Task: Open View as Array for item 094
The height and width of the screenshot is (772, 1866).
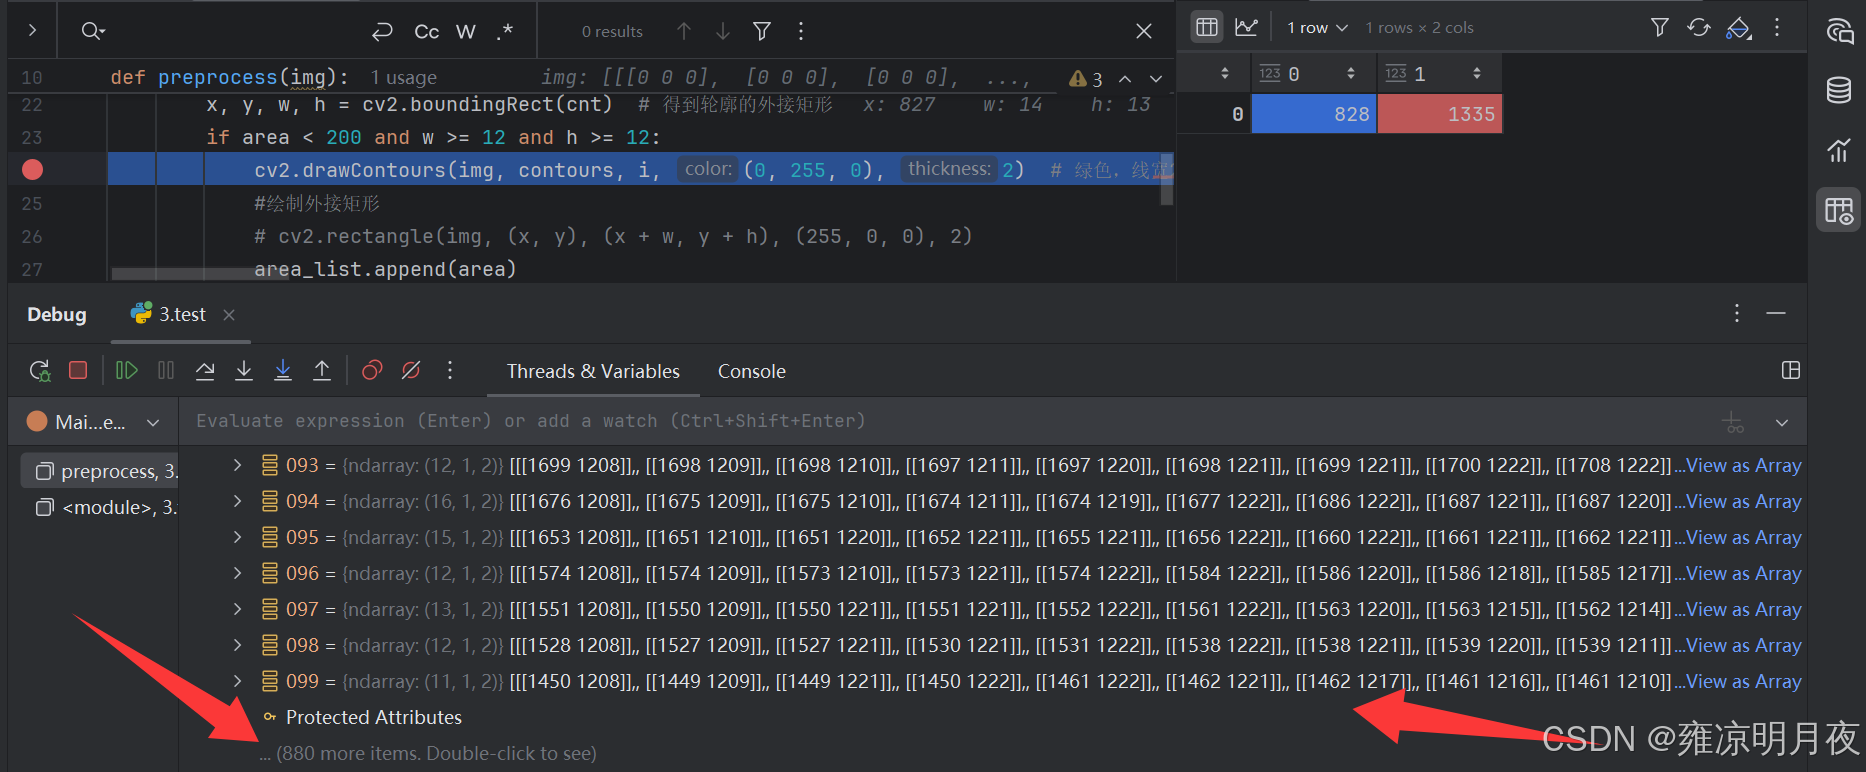Action: tap(1744, 501)
